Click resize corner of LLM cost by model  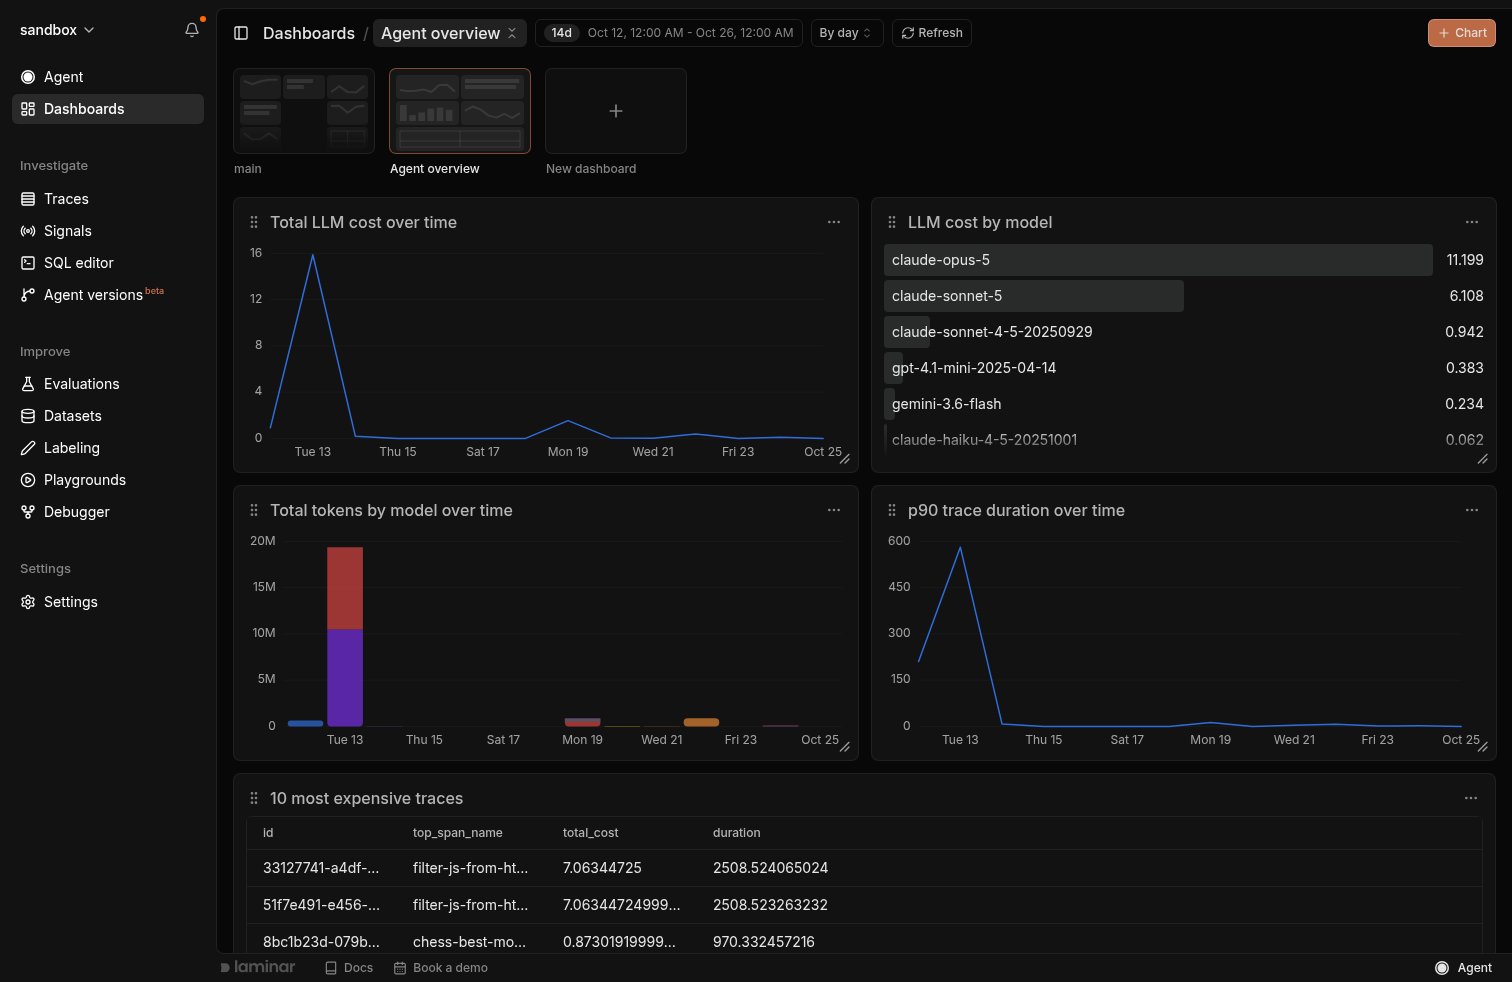[1483, 459]
